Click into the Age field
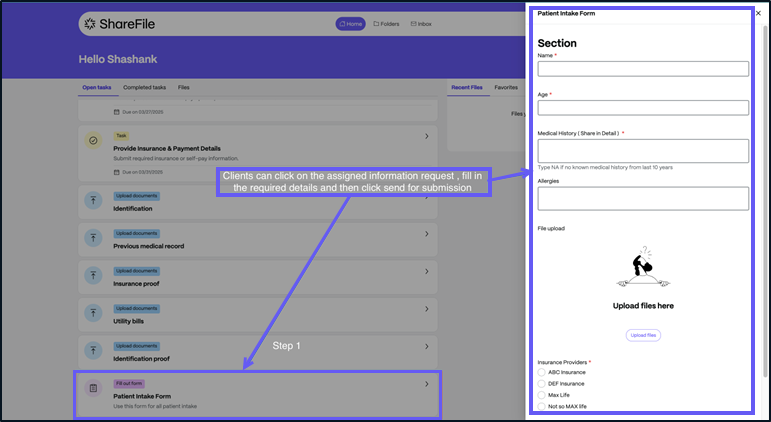771x422 pixels. (643, 108)
